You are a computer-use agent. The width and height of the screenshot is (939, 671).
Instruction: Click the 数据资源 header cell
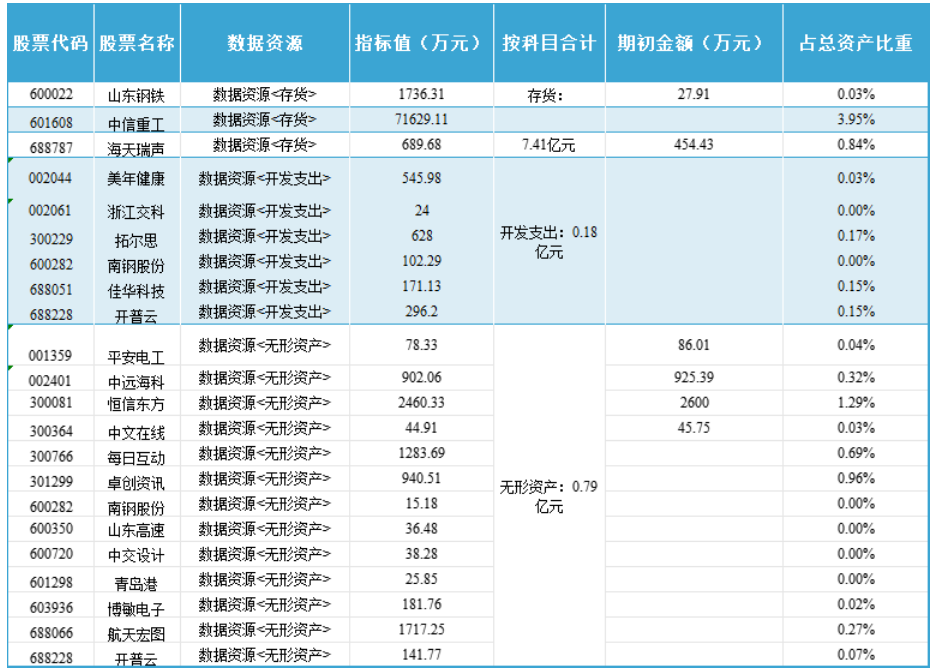click(264, 44)
